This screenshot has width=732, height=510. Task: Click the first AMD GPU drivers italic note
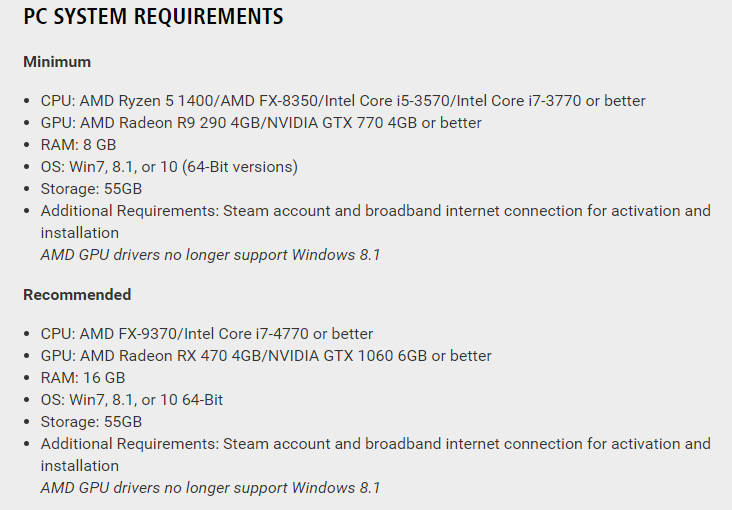point(211,255)
